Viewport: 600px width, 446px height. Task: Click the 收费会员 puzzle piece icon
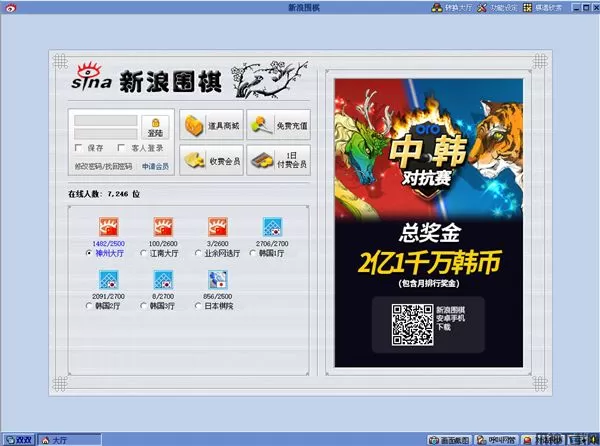[x=194, y=160]
